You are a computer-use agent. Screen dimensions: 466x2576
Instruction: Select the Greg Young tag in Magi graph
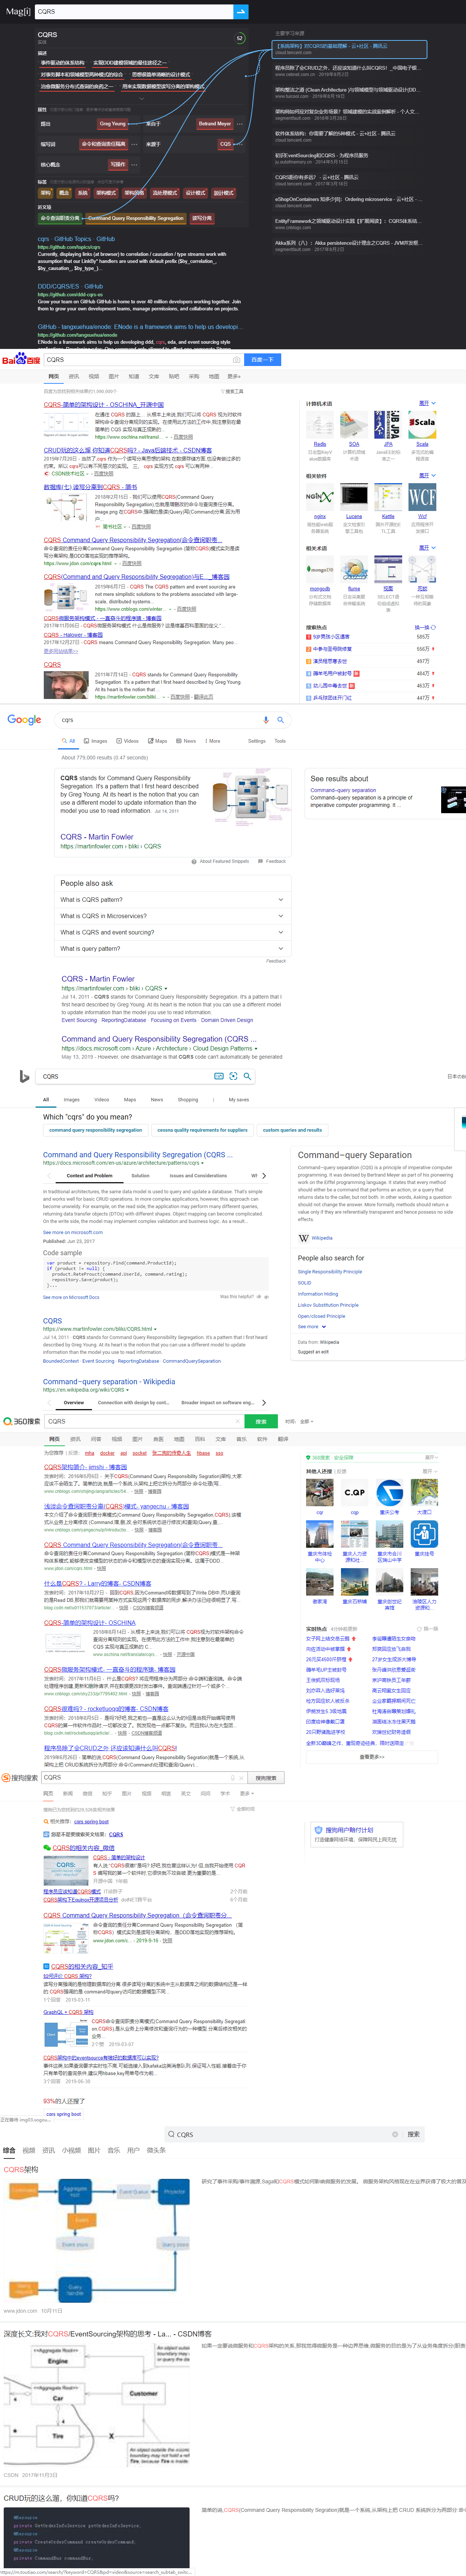point(113,124)
